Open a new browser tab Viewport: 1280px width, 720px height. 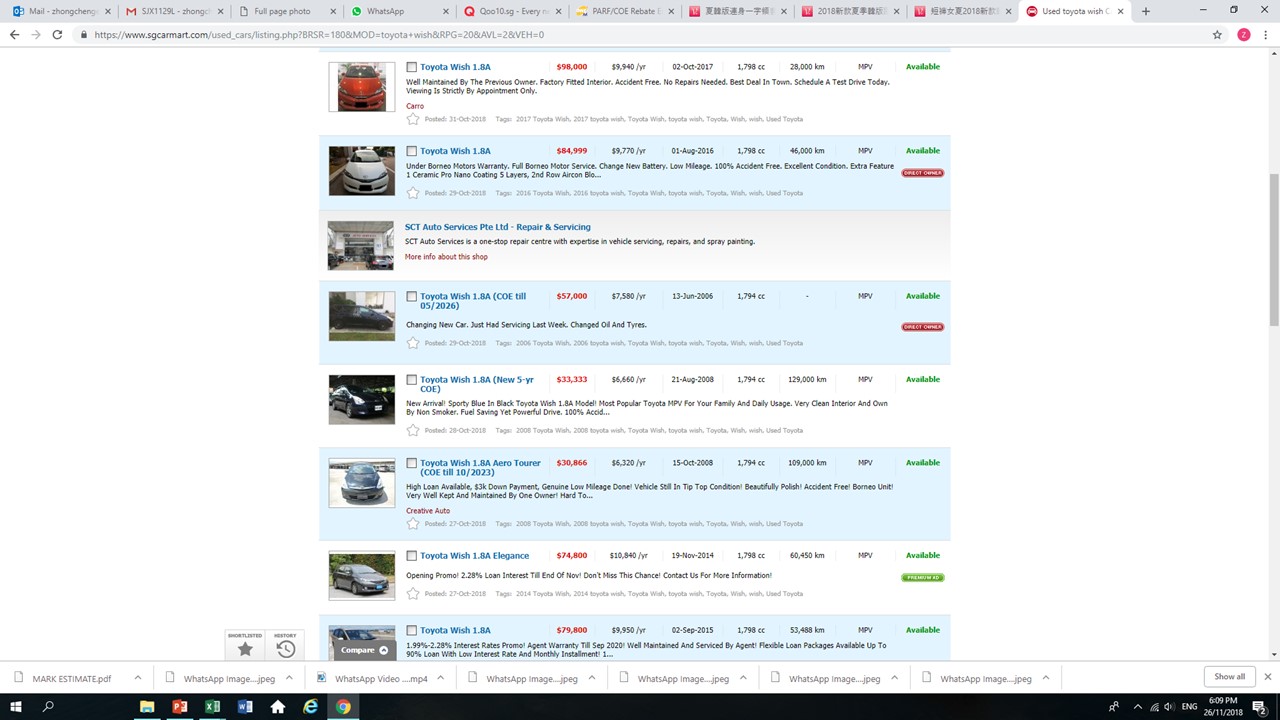pos(1146,11)
